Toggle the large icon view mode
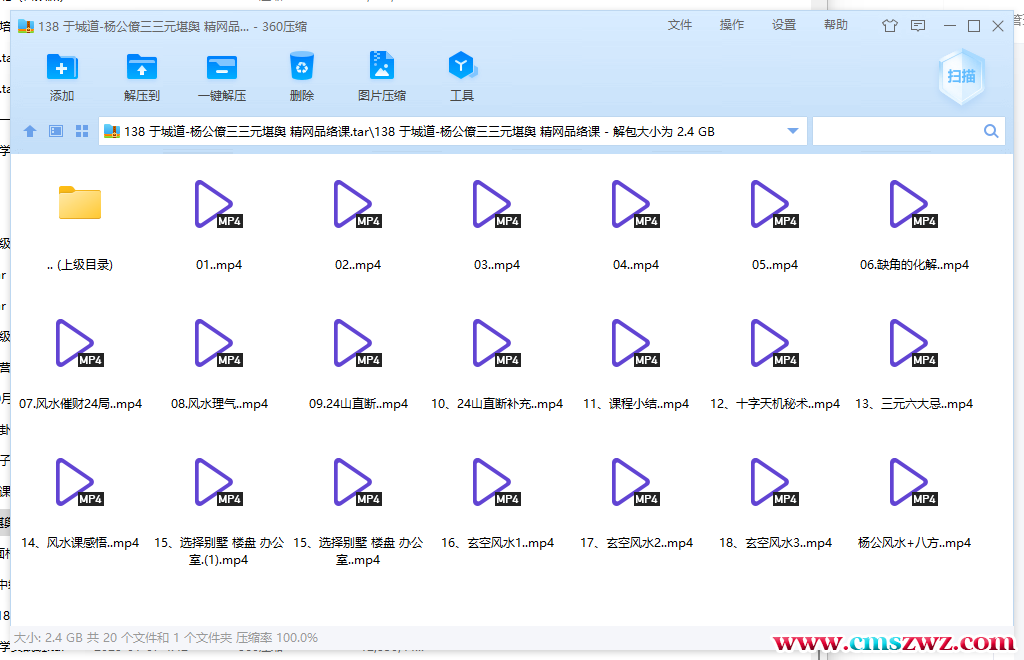 pyautogui.click(x=81, y=130)
